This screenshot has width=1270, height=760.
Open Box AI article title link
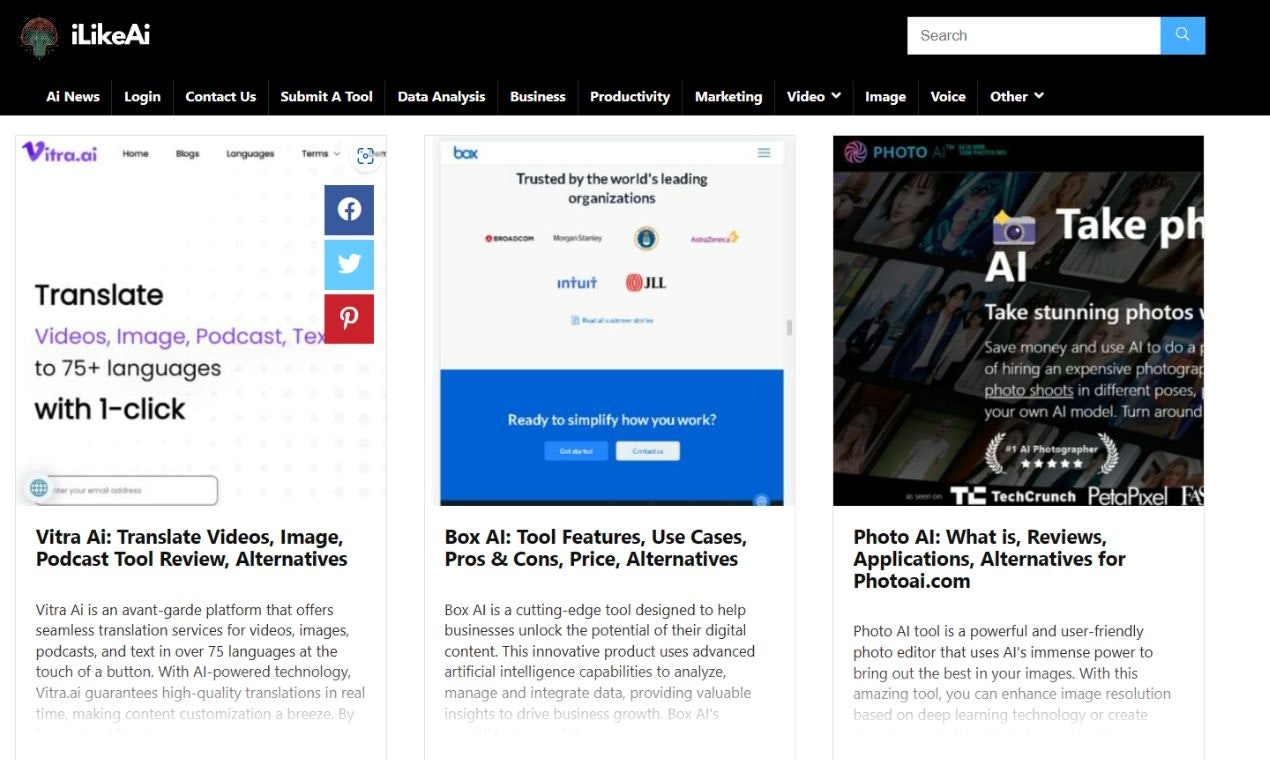coord(595,548)
